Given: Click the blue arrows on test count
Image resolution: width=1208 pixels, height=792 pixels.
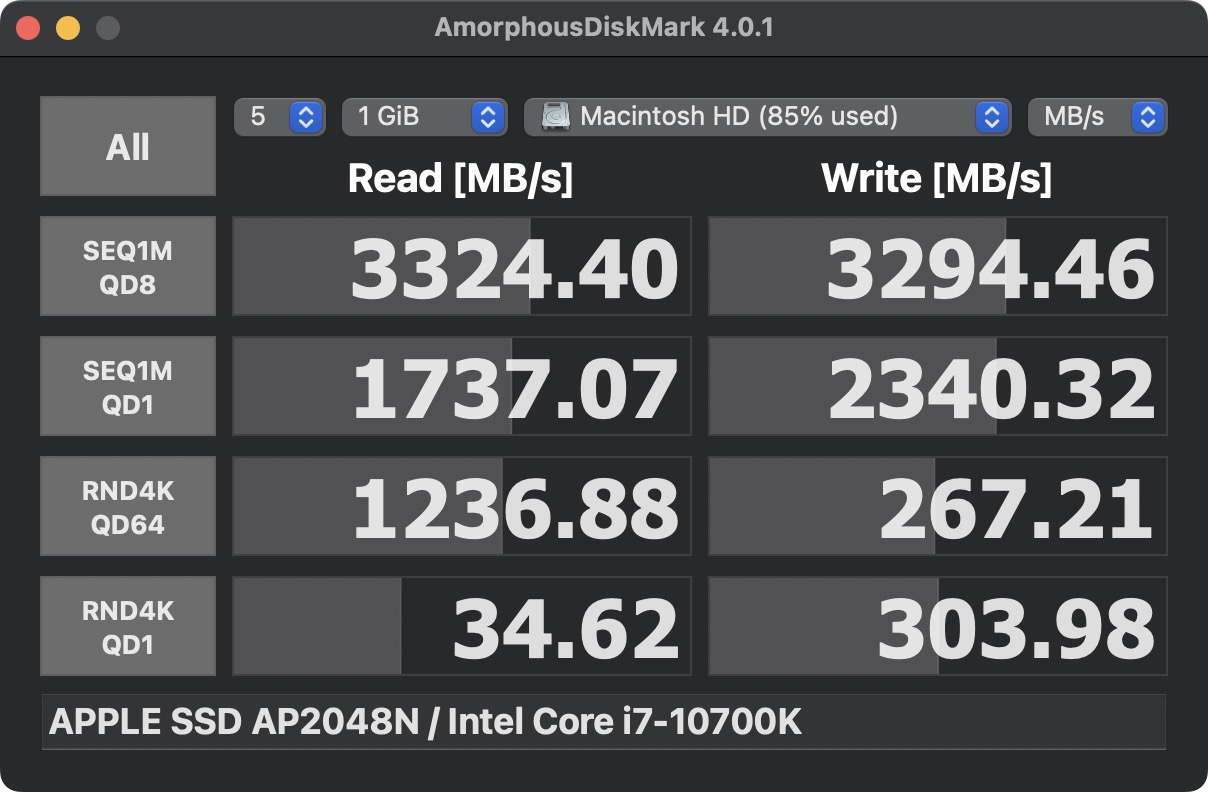Looking at the screenshot, I should [x=306, y=117].
